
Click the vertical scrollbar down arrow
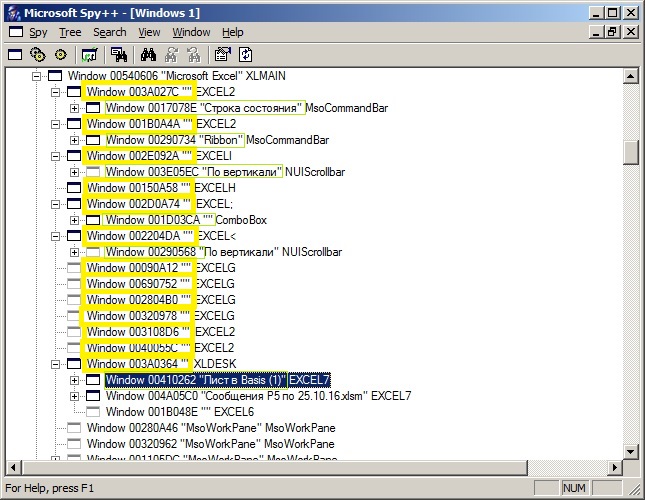pos(630,451)
